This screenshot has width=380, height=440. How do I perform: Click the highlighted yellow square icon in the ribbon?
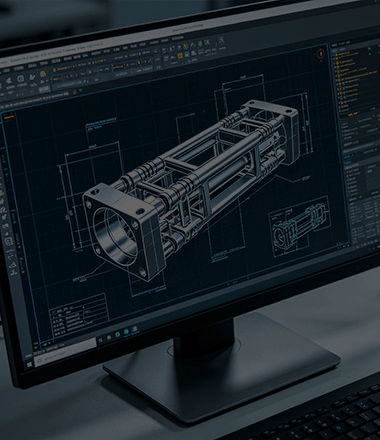click(180, 56)
